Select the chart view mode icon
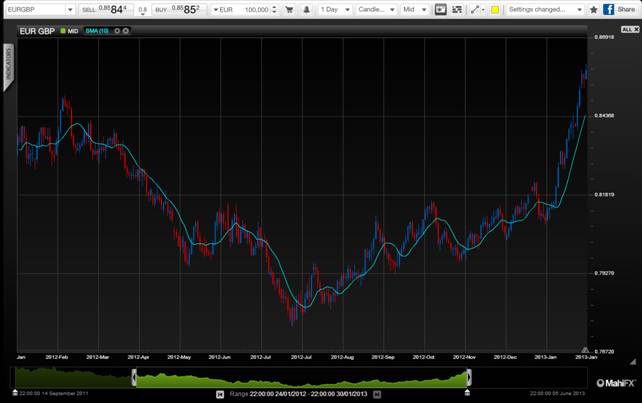The image size is (642, 403). point(440,9)
